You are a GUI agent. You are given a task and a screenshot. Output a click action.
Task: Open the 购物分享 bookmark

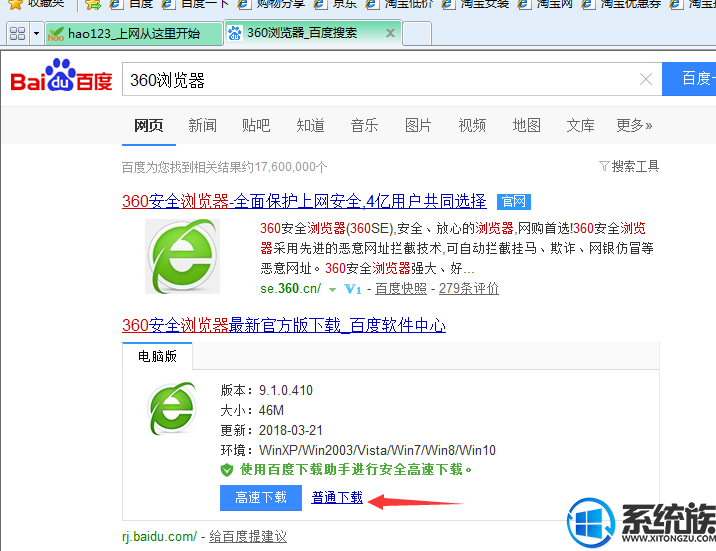(272, 4)
